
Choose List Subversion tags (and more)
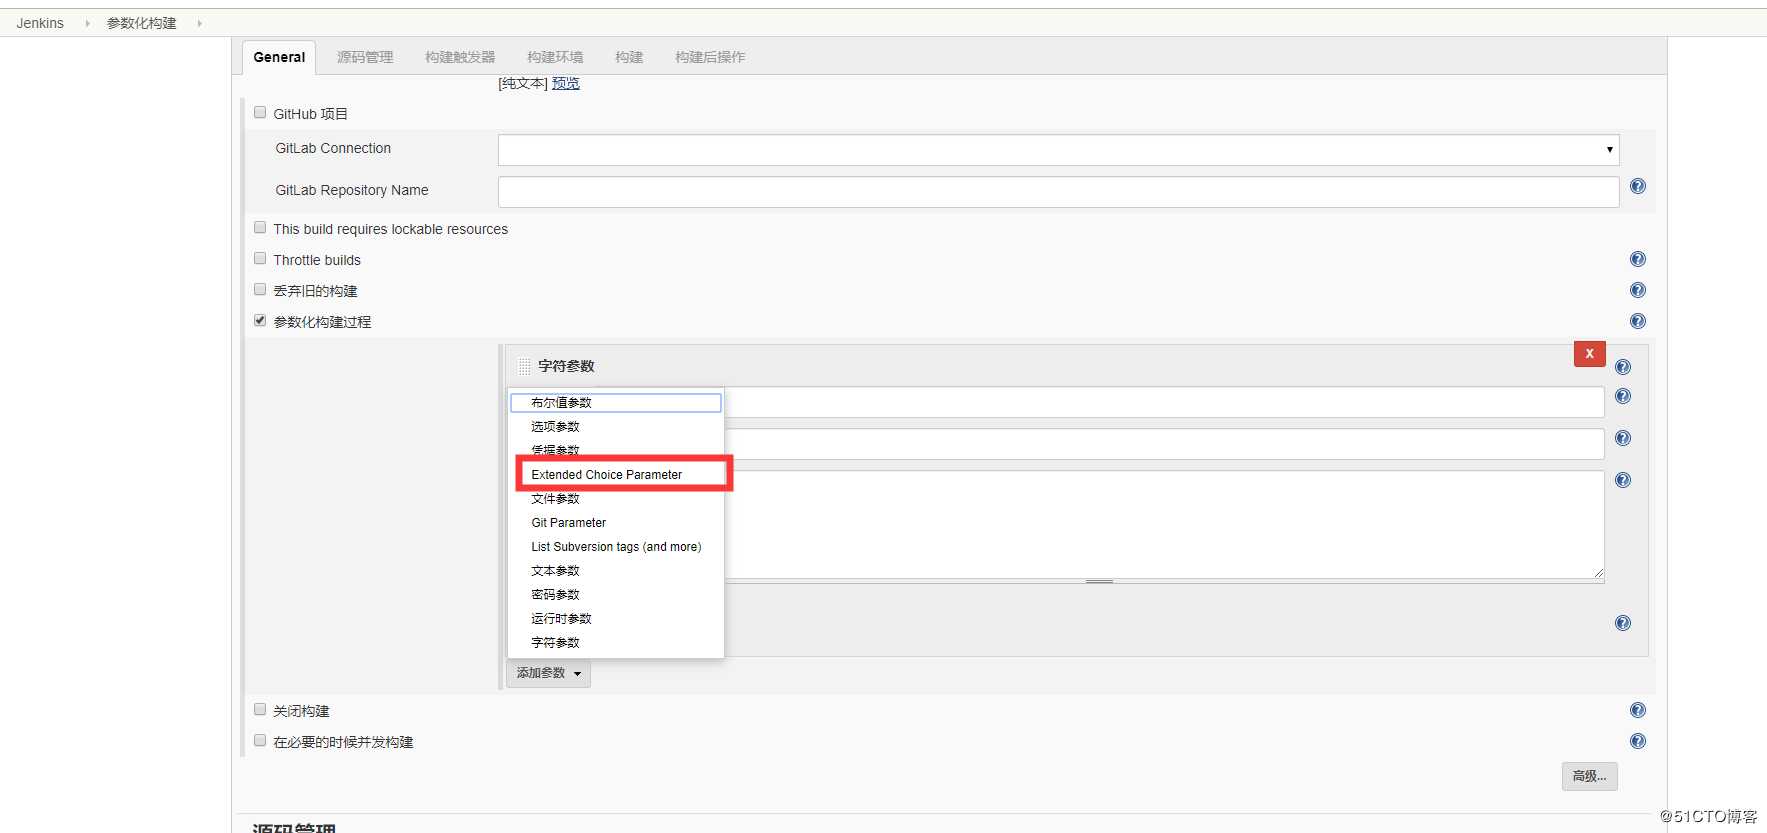615,546
